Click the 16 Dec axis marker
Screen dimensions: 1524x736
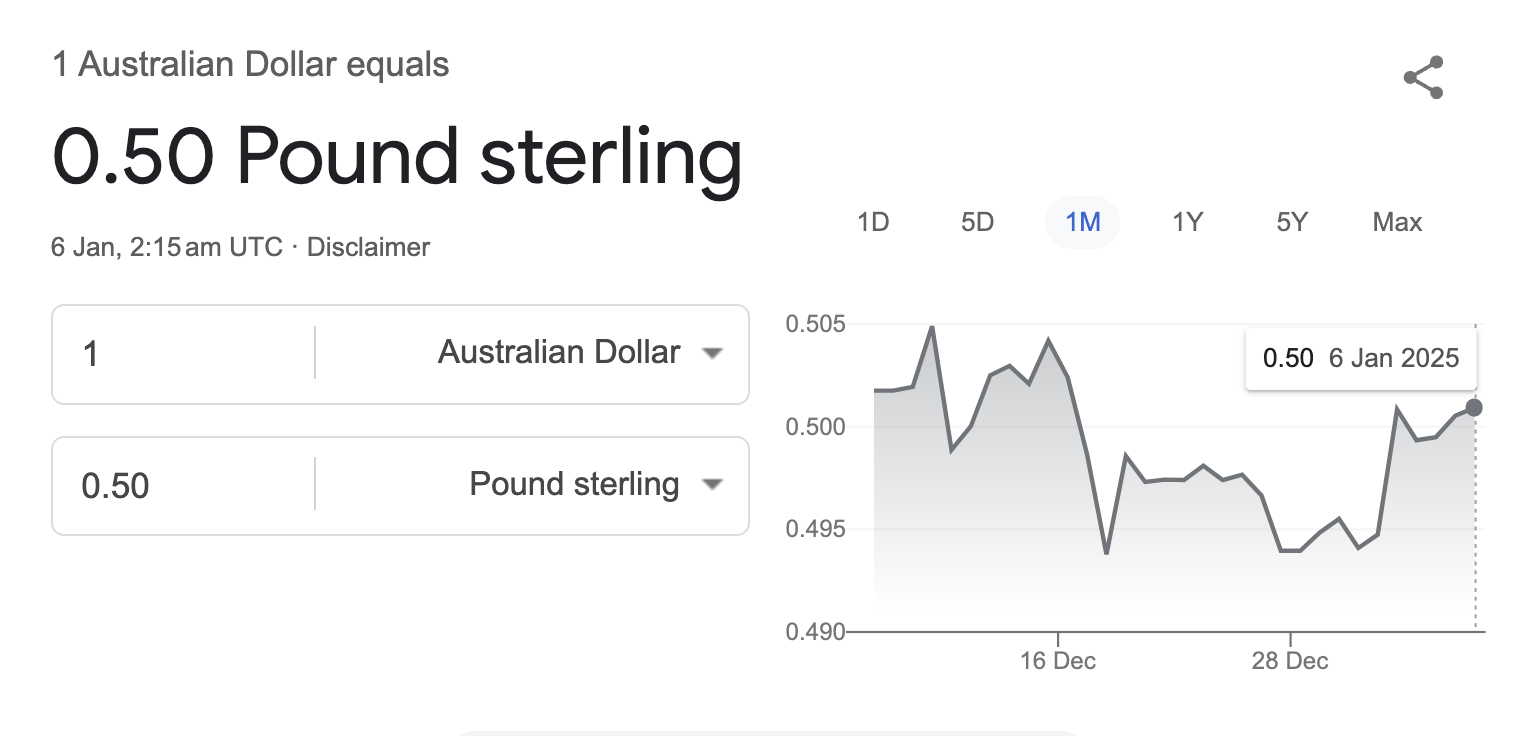click(x=1059, y=660)
